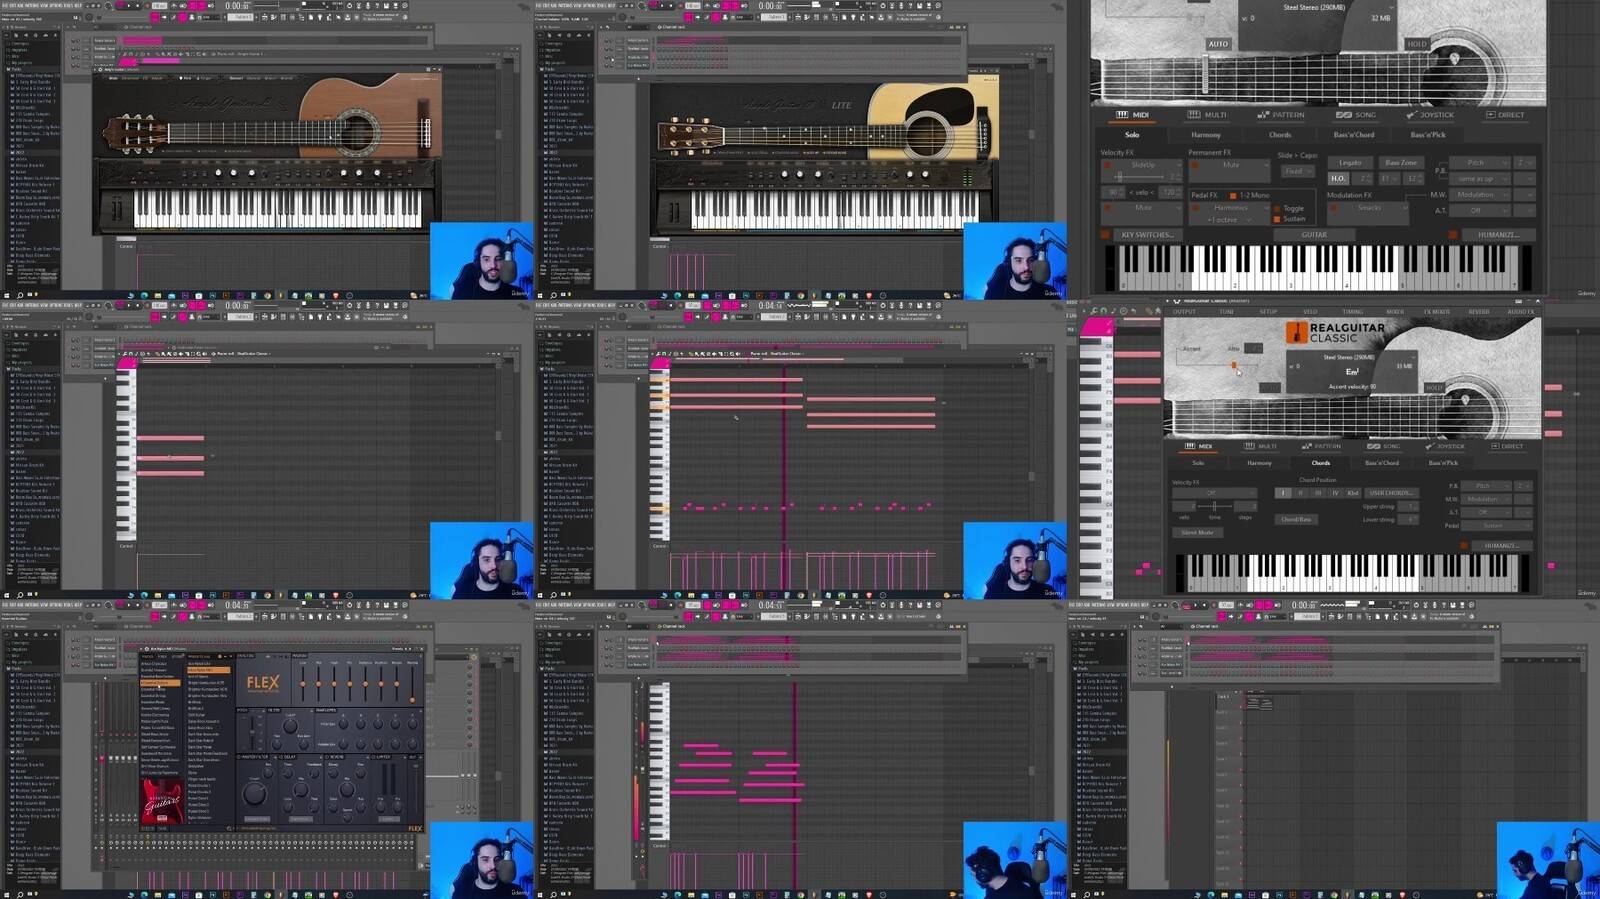Select chord position IV
The width and height of the screenshot is (1600, 899).
click(1335, 493)
